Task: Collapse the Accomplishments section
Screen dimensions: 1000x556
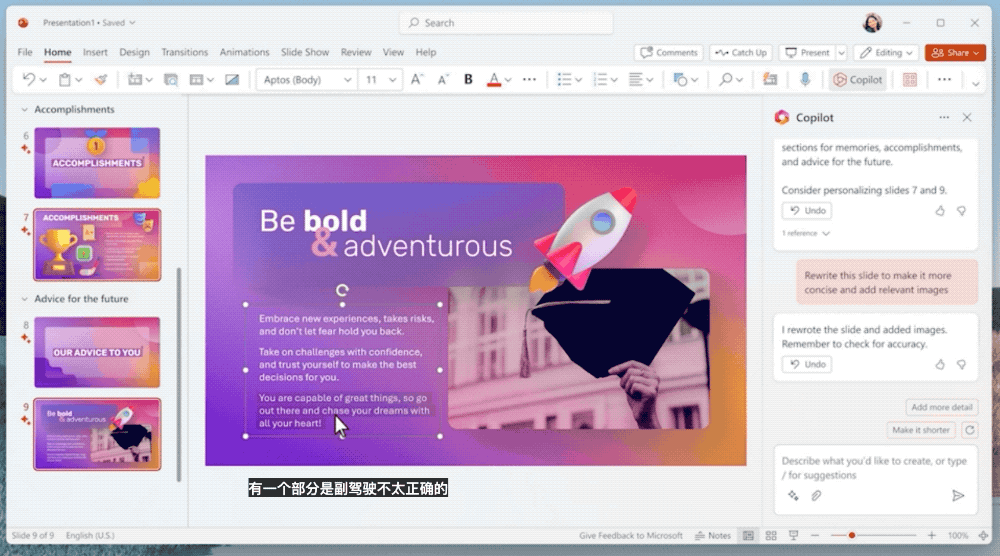Action: 25,110
